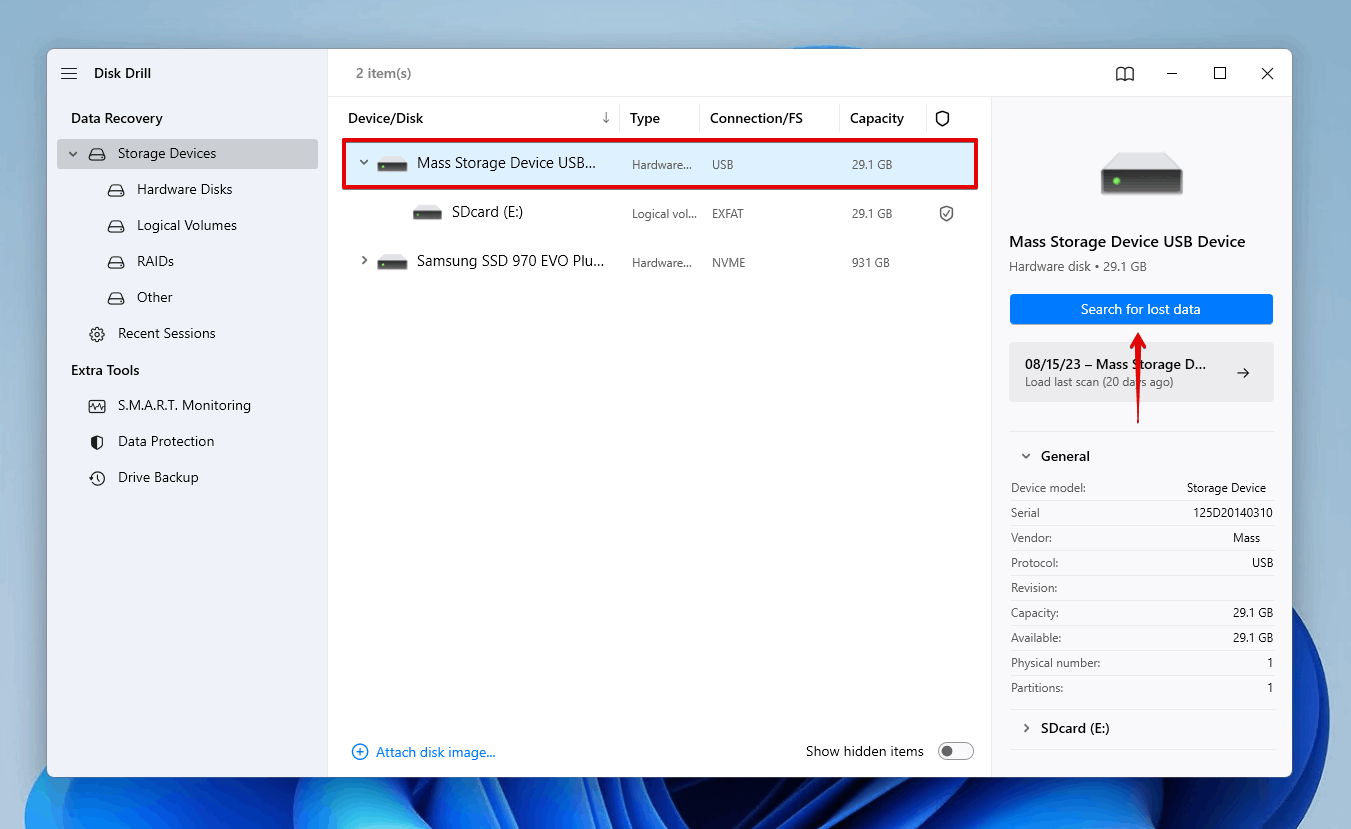Click the Recent Sessions gear icon
Screen dimensions: 1351x829
97,334
